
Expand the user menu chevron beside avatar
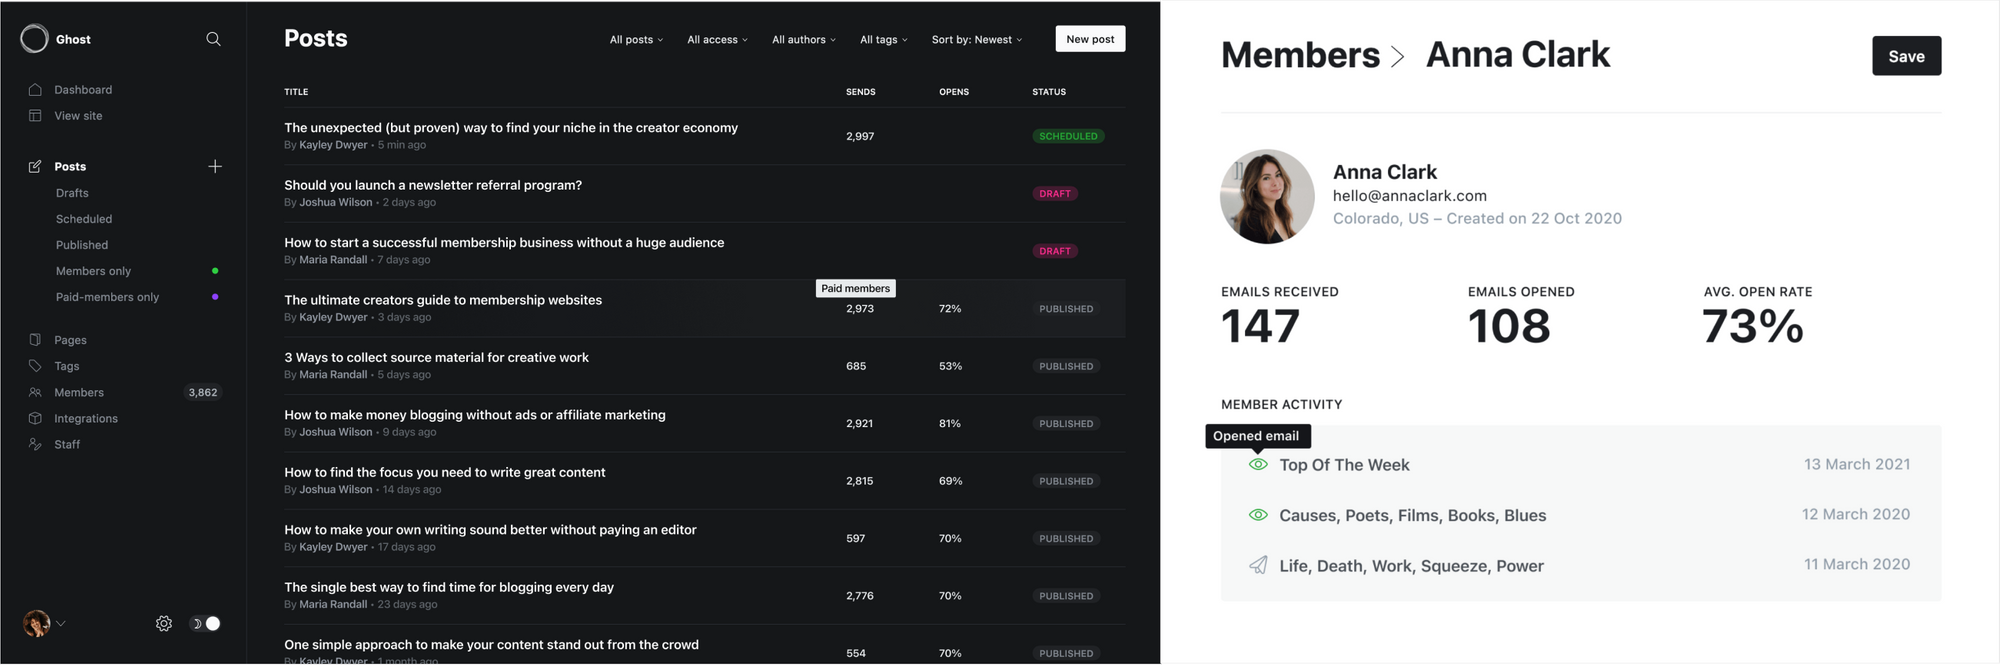61,624
